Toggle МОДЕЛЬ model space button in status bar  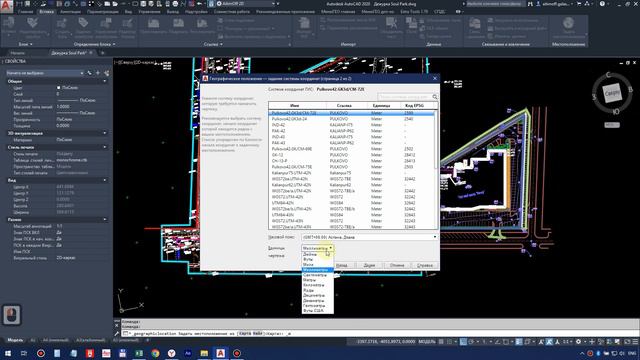[x=427, y=342]
